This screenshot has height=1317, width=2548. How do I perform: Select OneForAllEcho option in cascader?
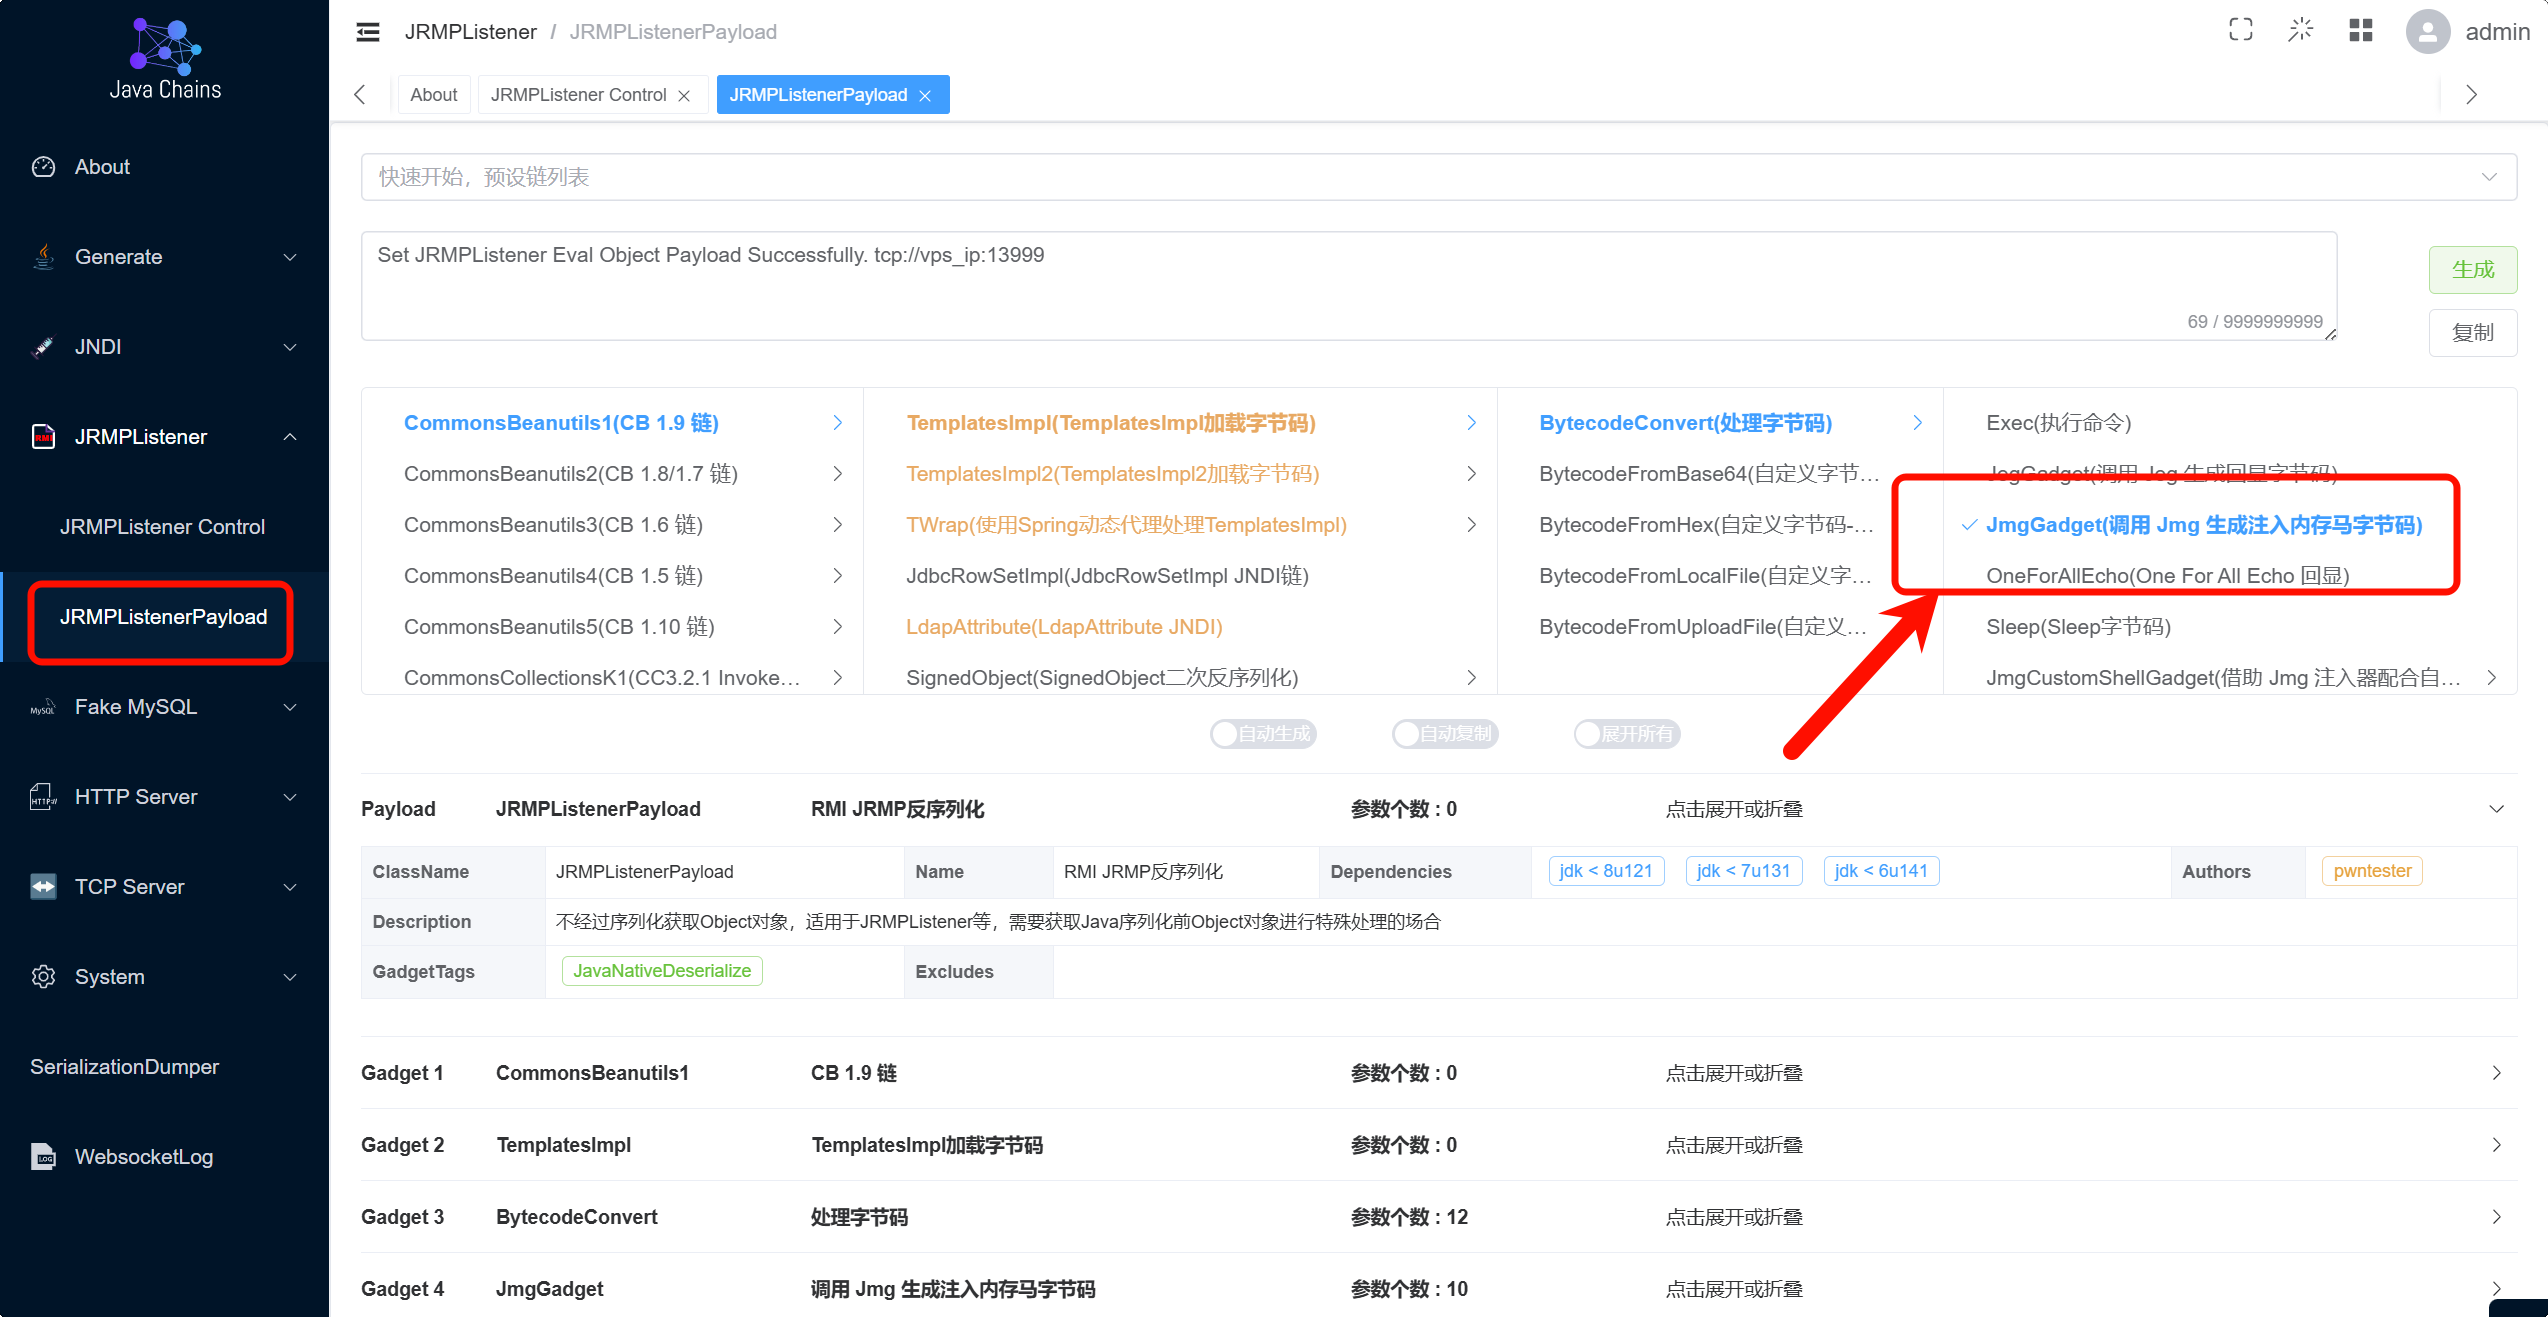[2167, 576]
